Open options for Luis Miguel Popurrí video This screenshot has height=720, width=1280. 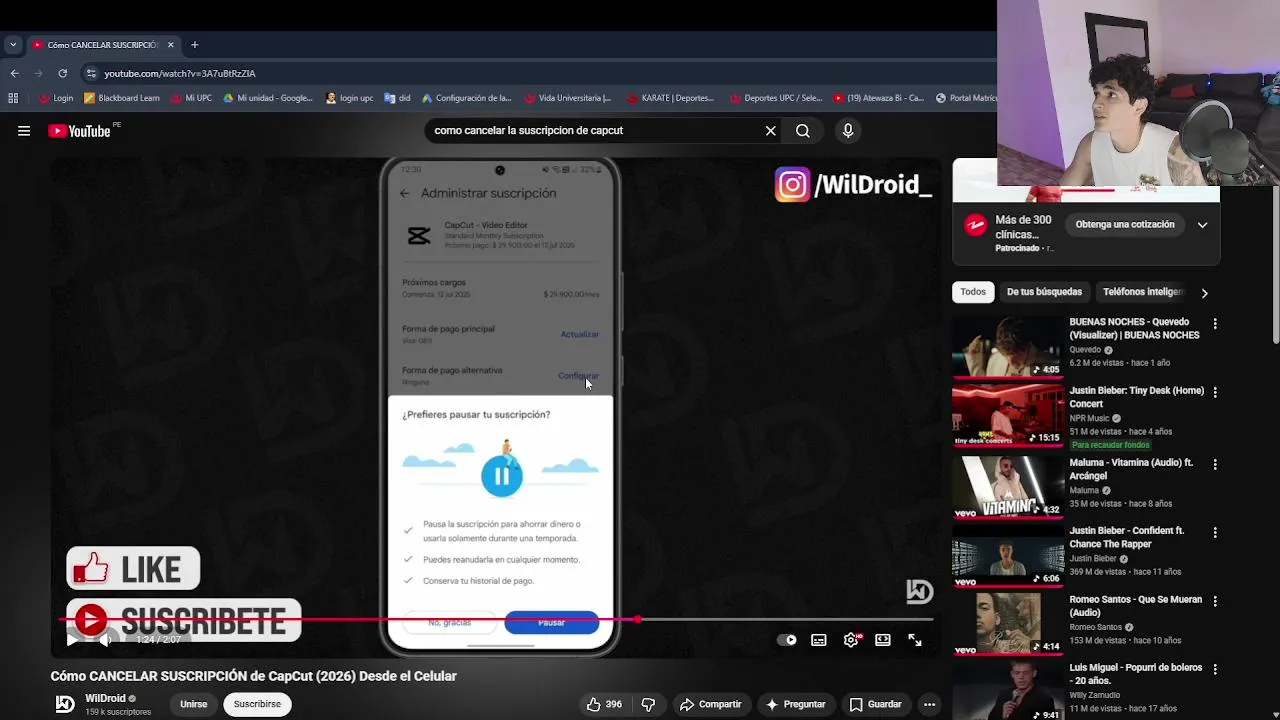[1215, 669]
